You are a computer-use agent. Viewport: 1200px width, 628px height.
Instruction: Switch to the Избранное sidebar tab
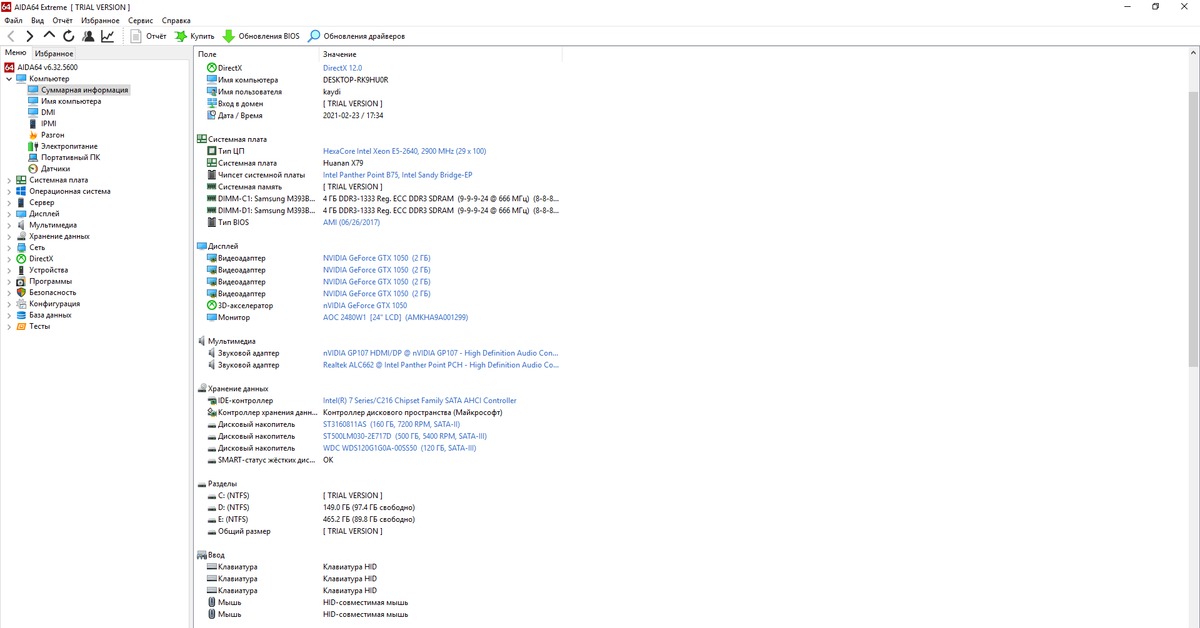tap(53, 53)
